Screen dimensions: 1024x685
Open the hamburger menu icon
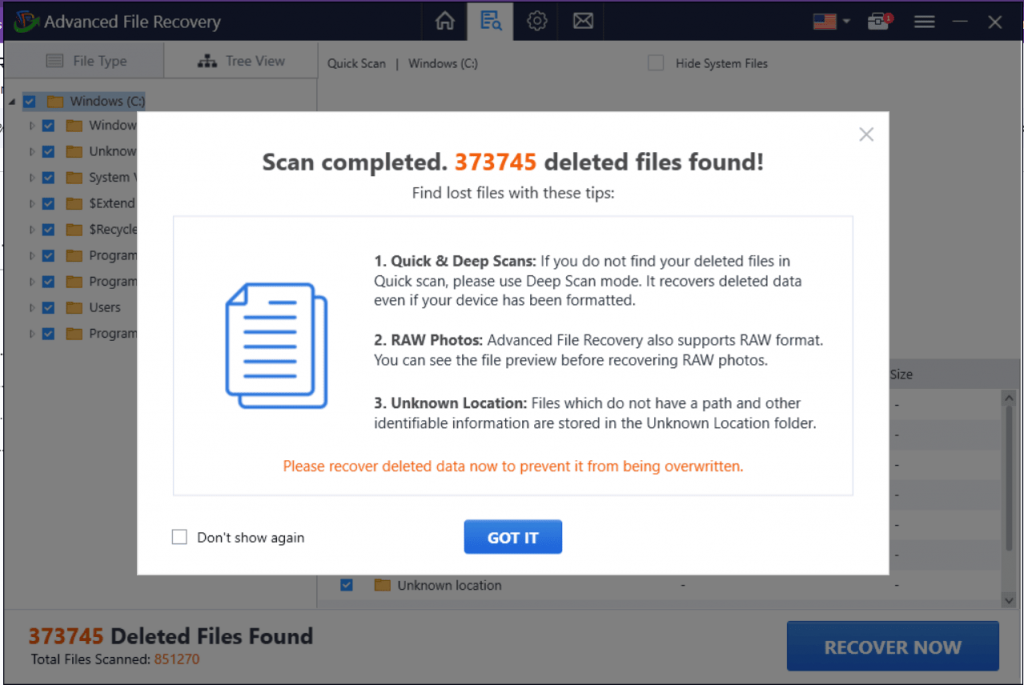[x=924, y=20]
